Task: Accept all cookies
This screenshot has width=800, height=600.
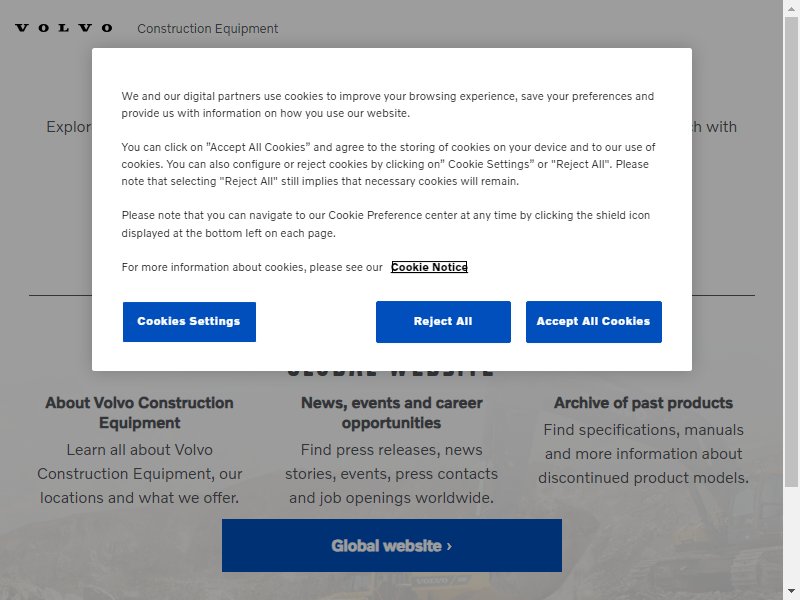Action: pyautogui.click(x=594, y=321)
